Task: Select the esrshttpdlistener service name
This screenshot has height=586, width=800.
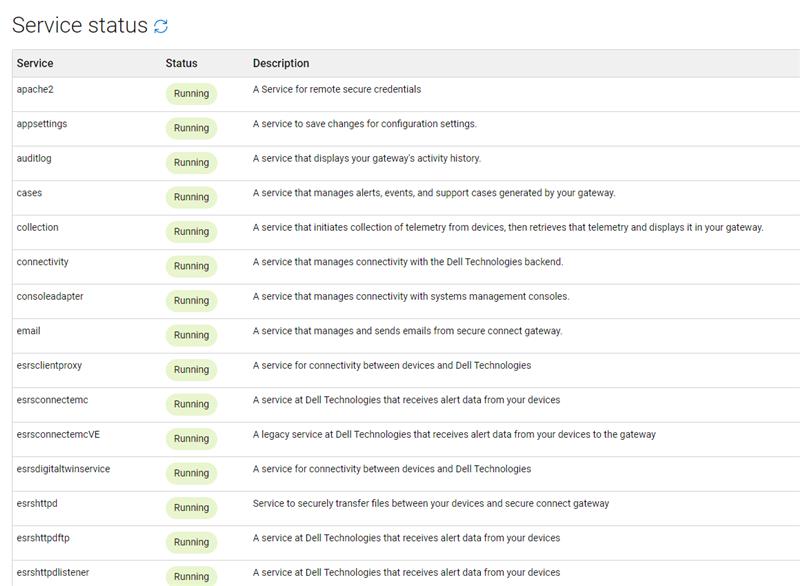Action: (x=53, y=572)
